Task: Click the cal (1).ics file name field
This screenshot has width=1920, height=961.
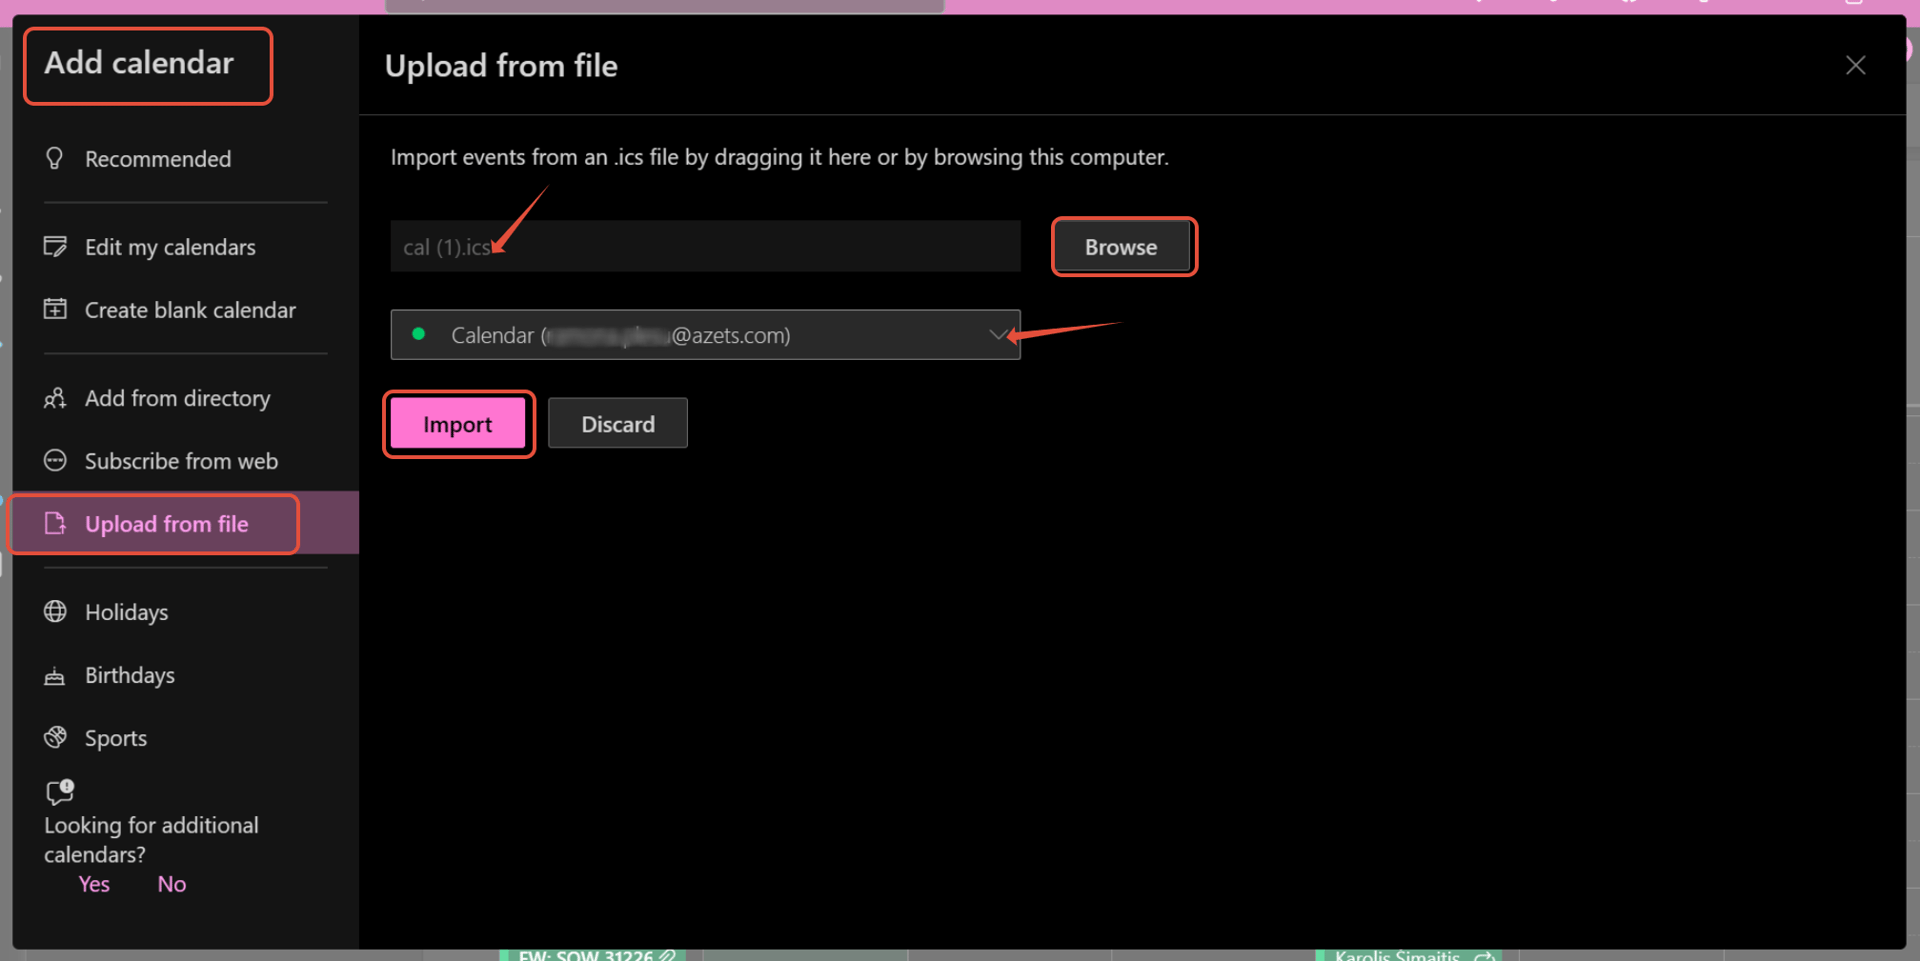Action: pyautogui.click(x=705, y=246)
